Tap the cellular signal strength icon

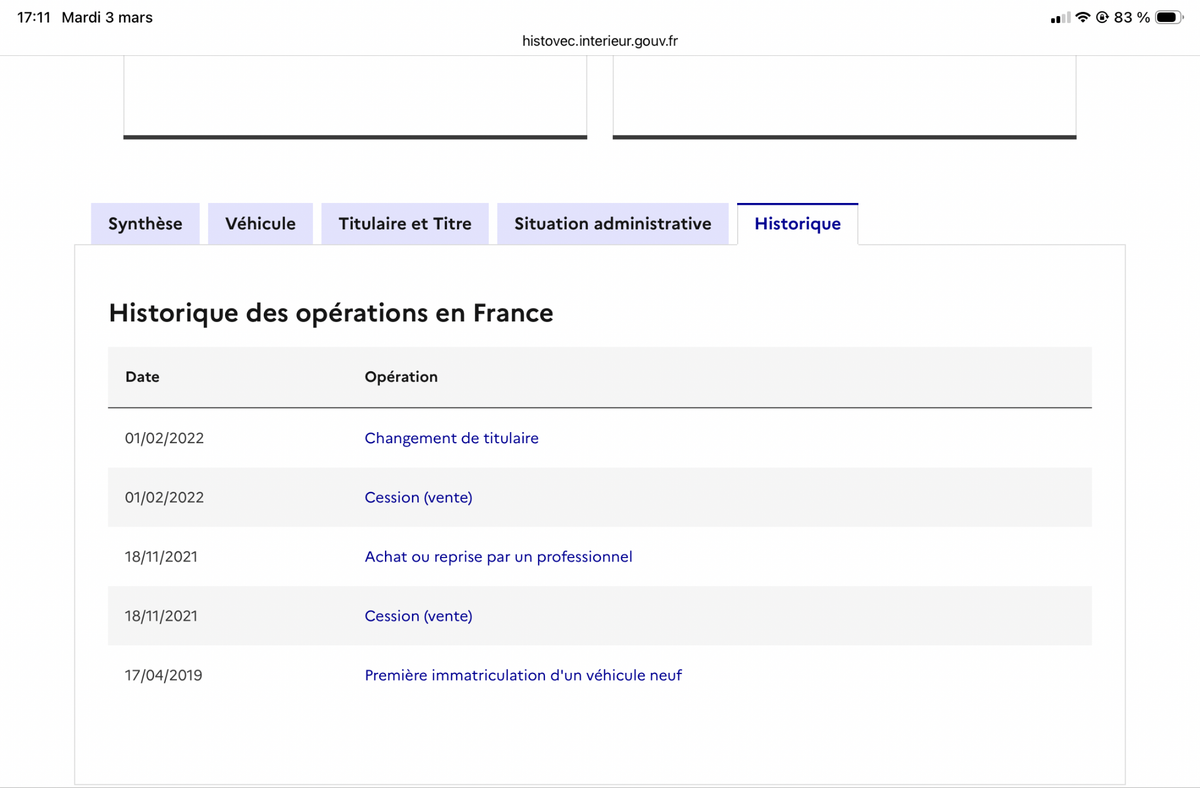(1060, 18)
